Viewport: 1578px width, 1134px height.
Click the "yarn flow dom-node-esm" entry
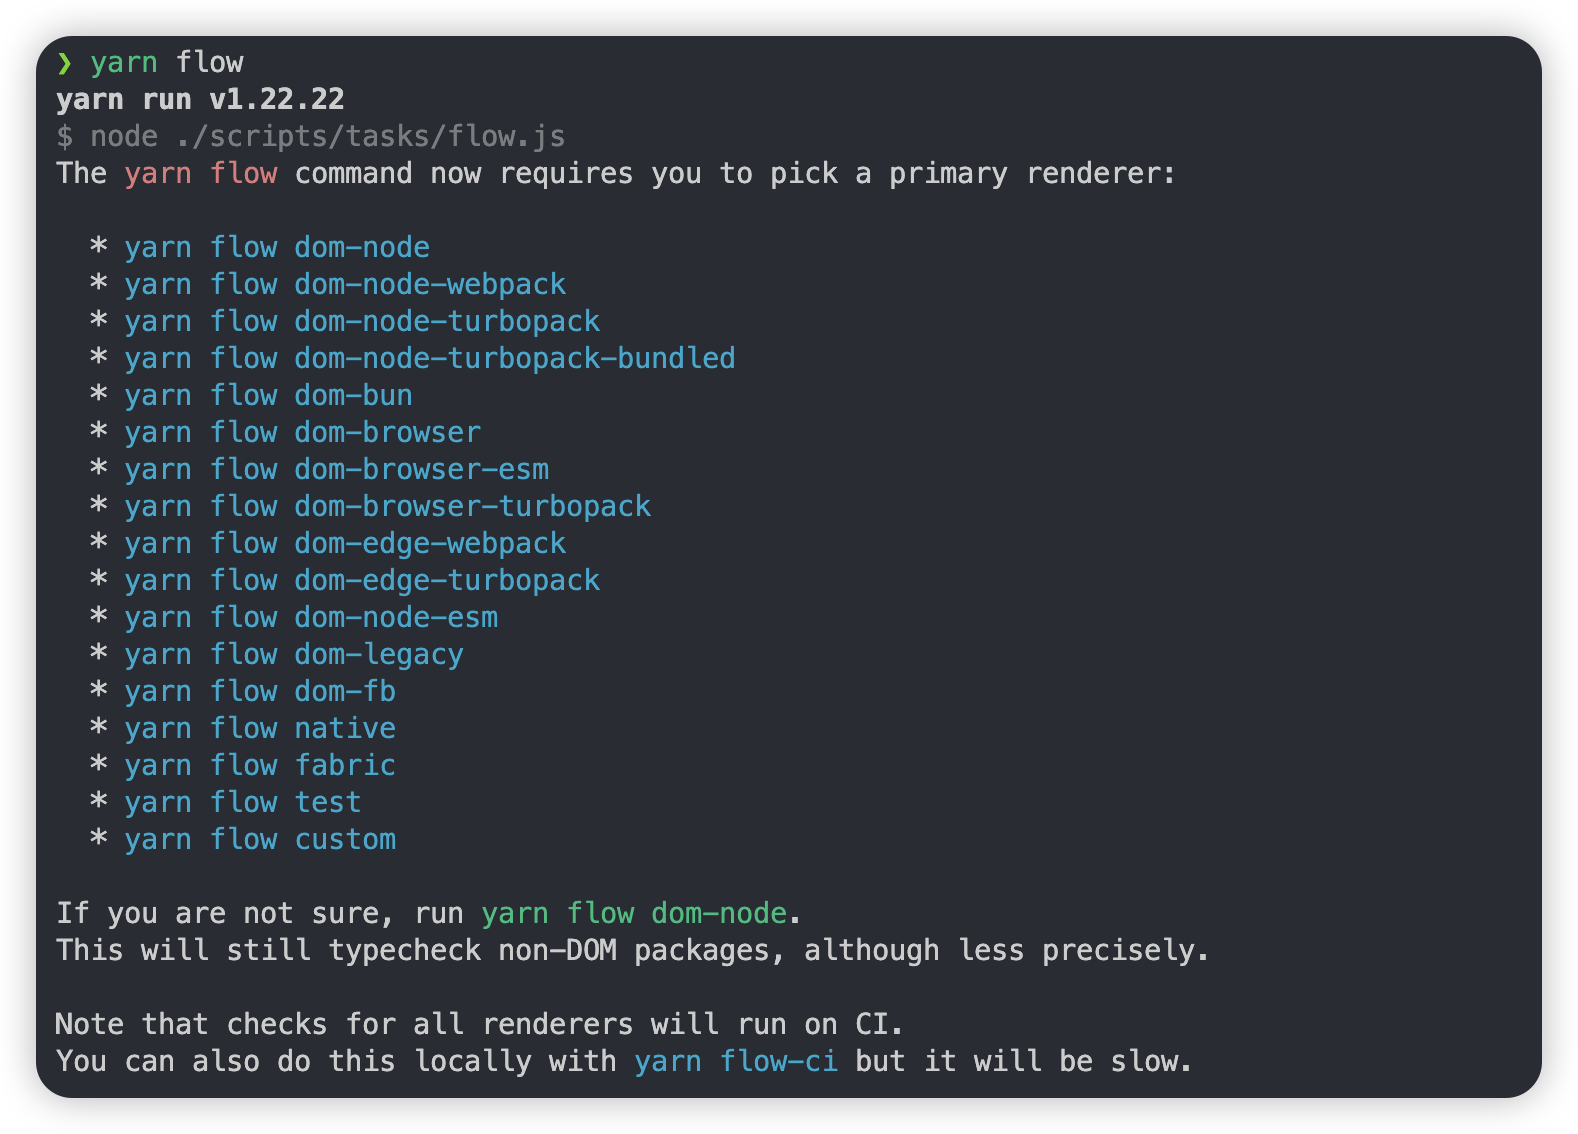pyautogui.click(x=311, y=617)
